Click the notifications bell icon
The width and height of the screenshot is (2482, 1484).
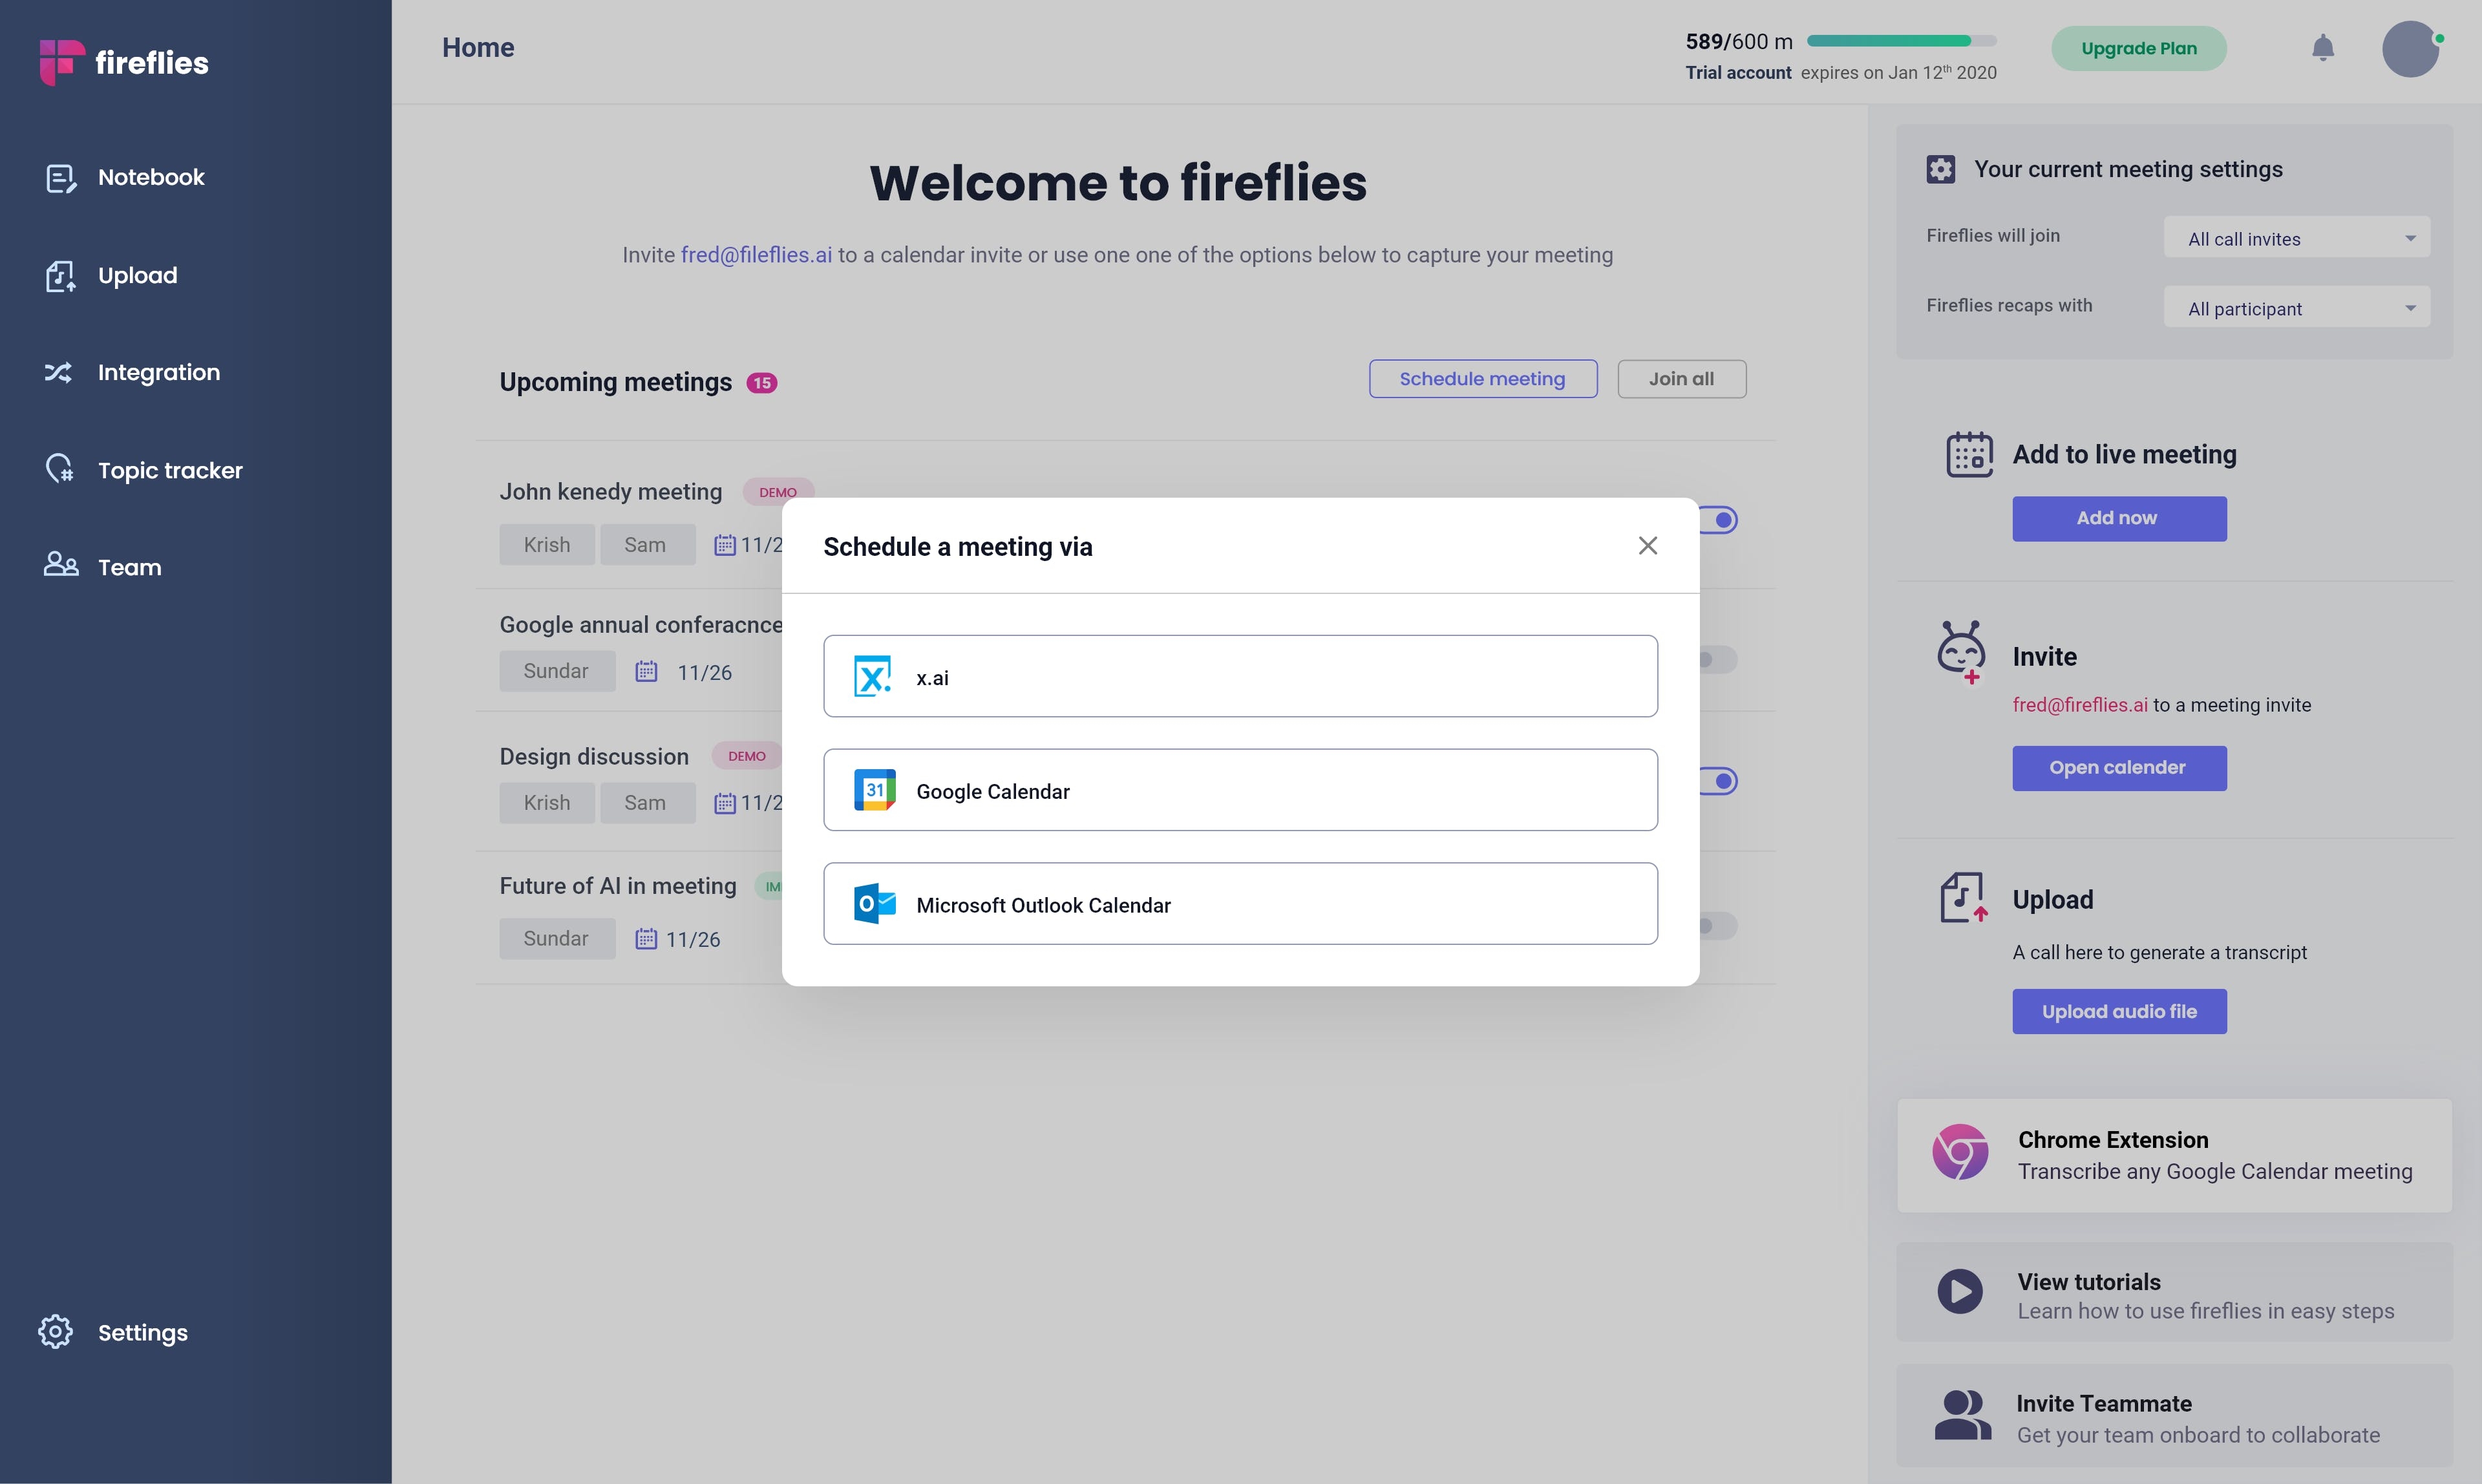click(2322, 48)
